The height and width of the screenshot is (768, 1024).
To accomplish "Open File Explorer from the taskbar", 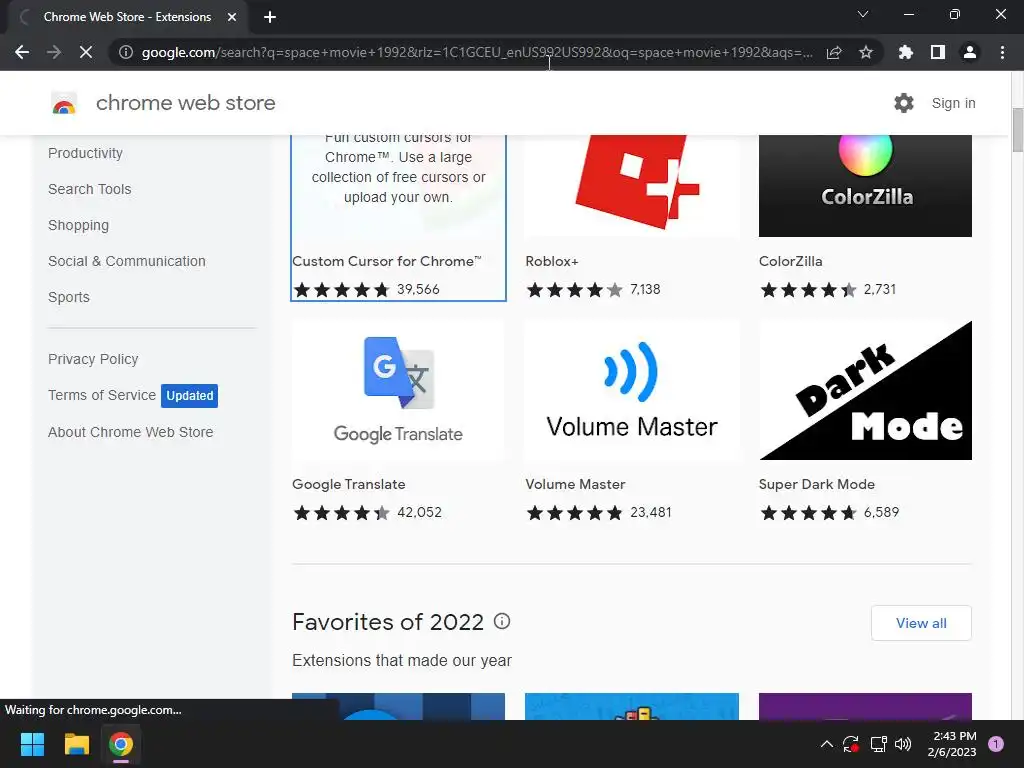I will click(x=76, y=744).
